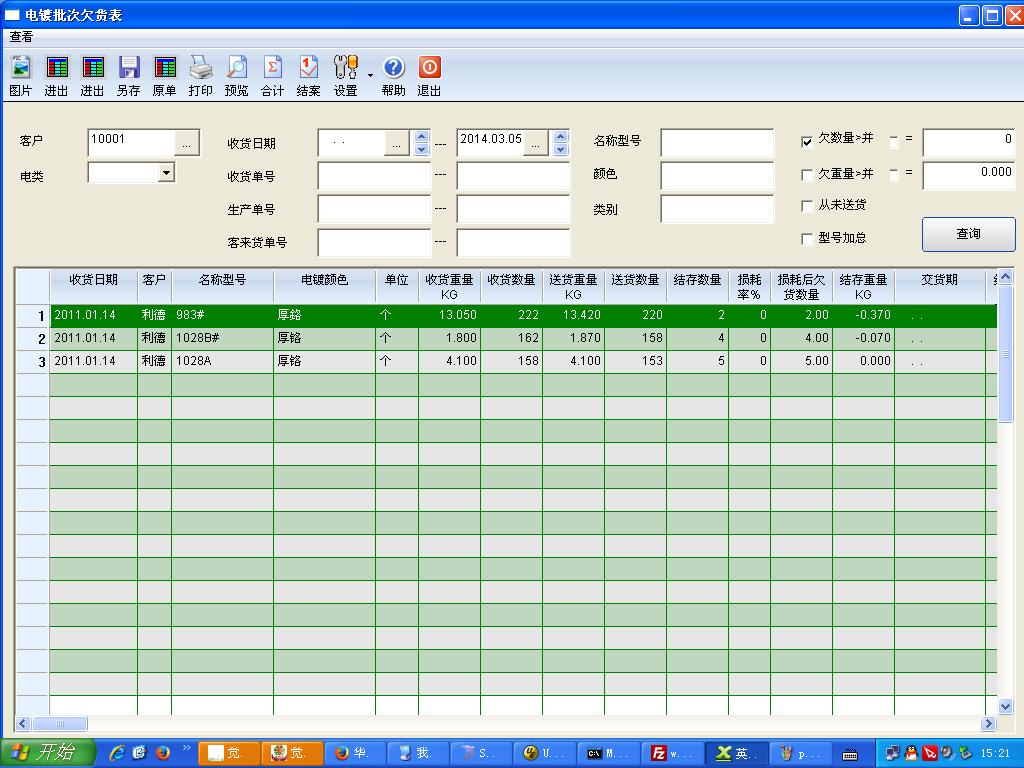Click the 收货数量 column header

click(511, 286)
